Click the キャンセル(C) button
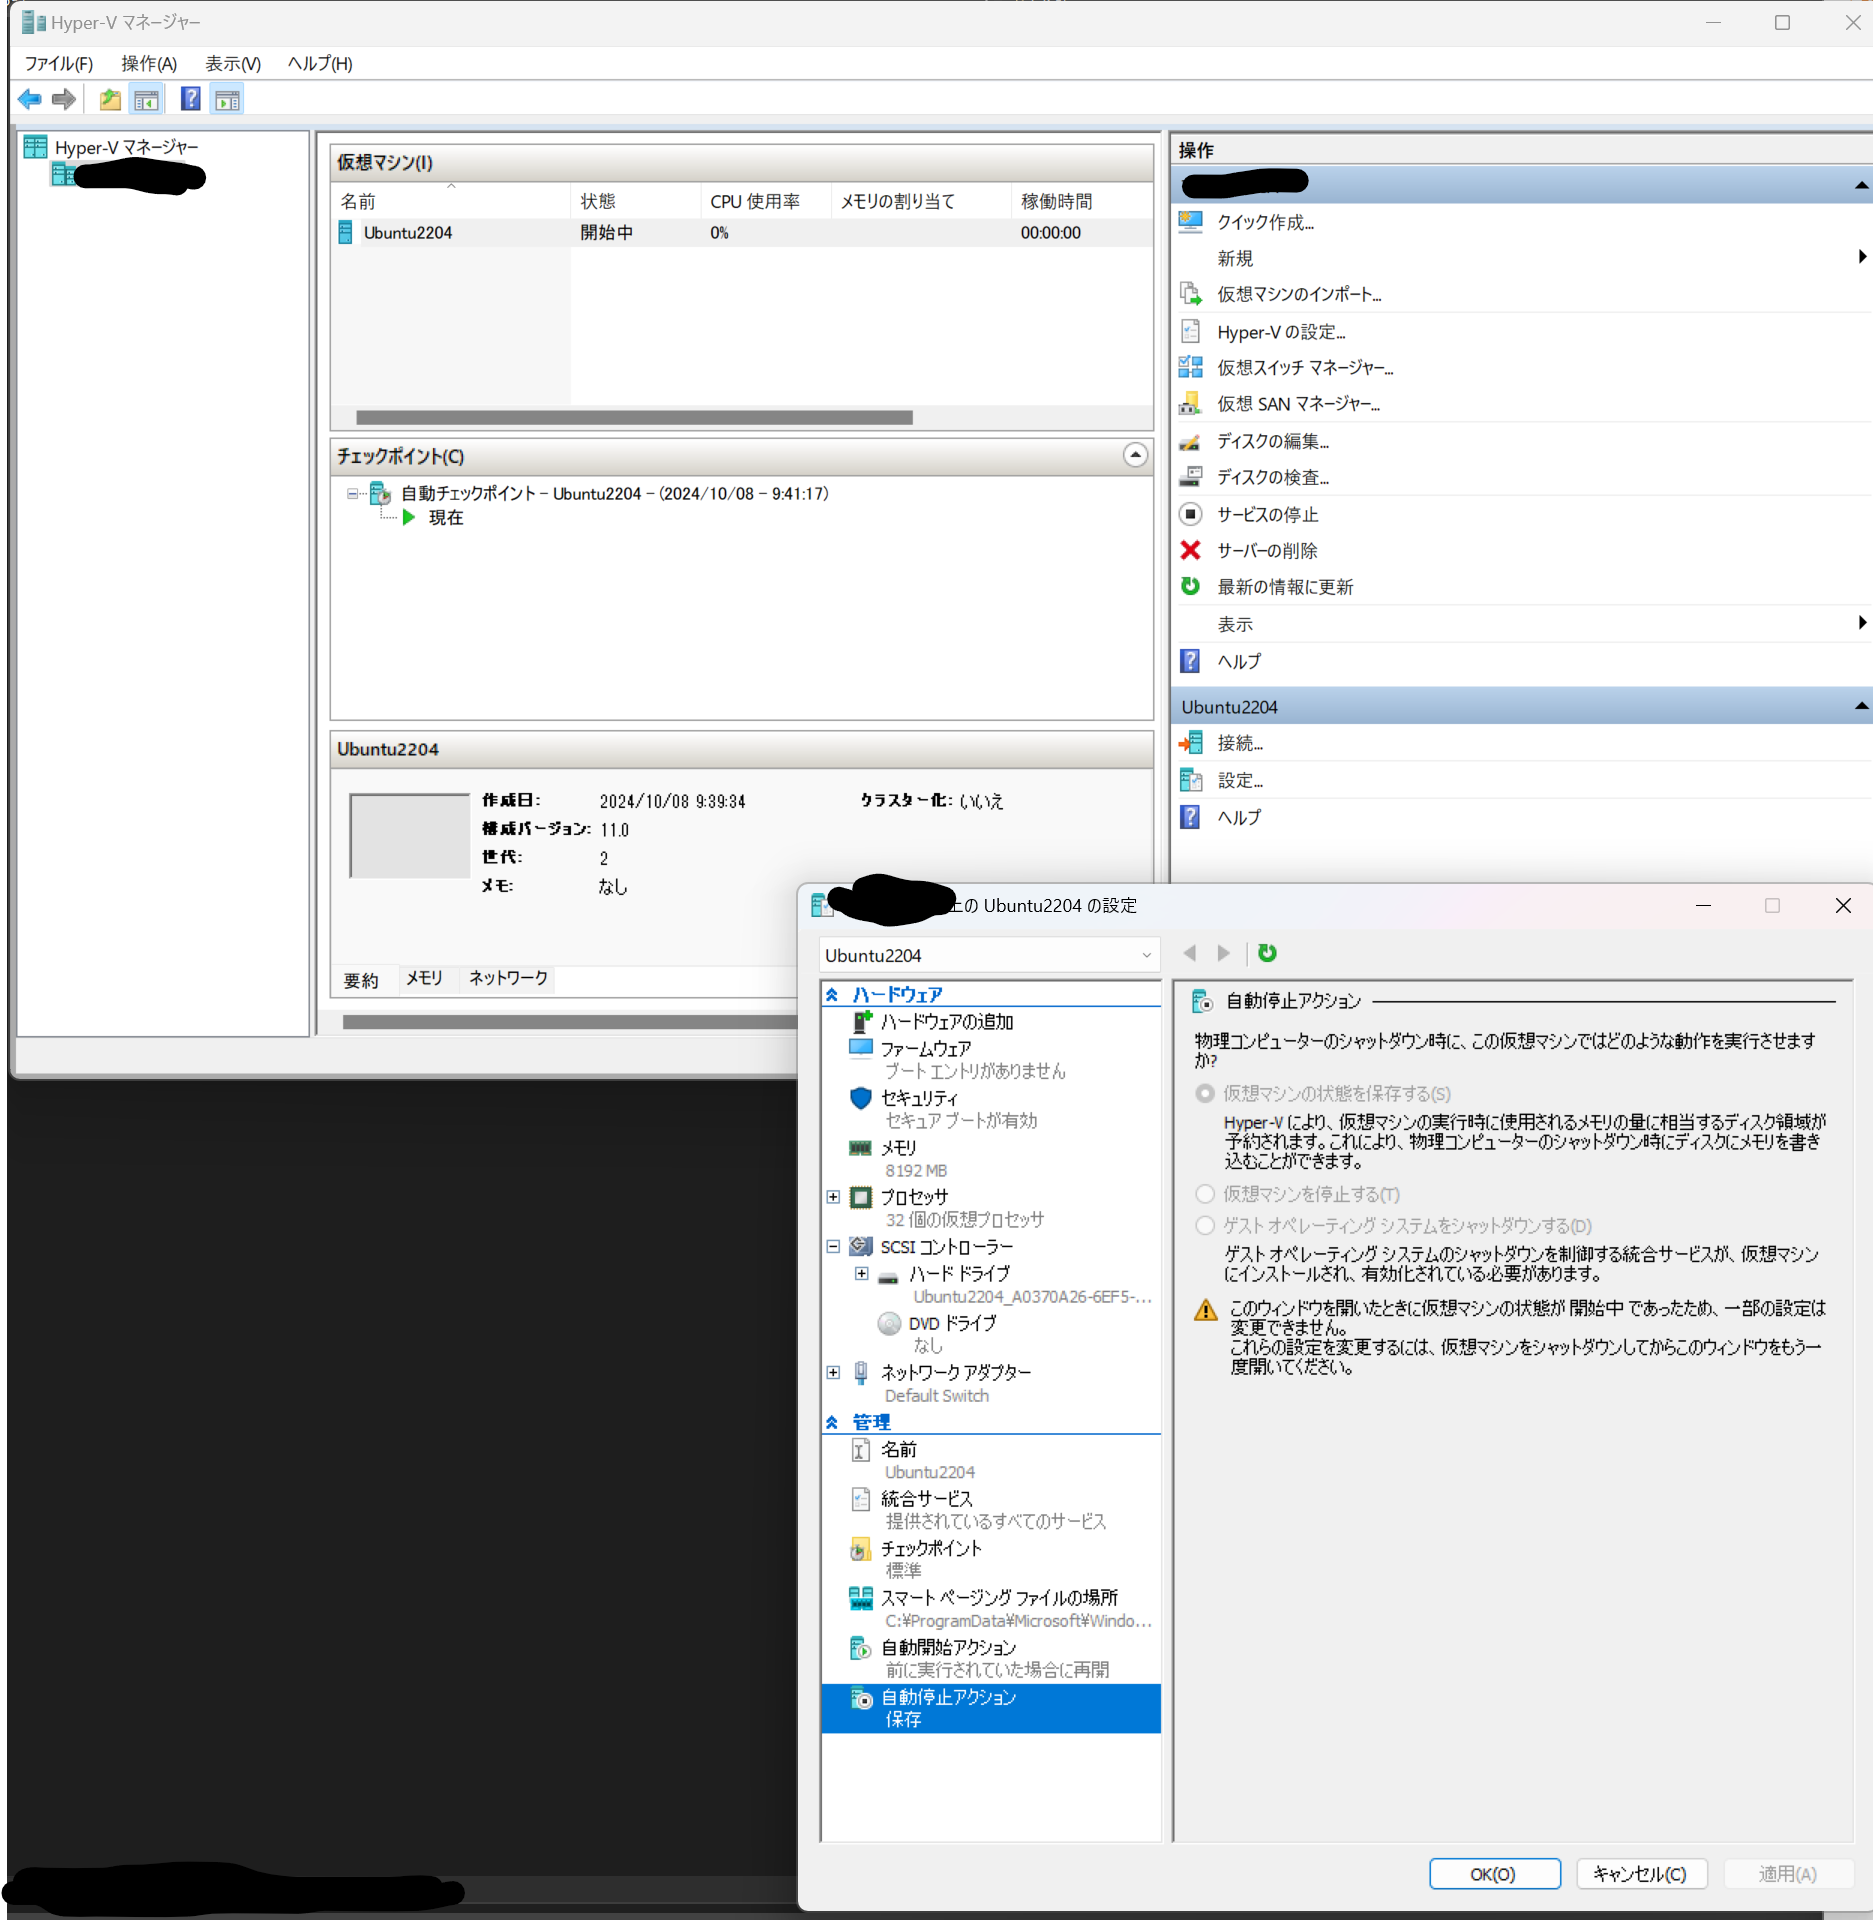 pos(1640,1874)
